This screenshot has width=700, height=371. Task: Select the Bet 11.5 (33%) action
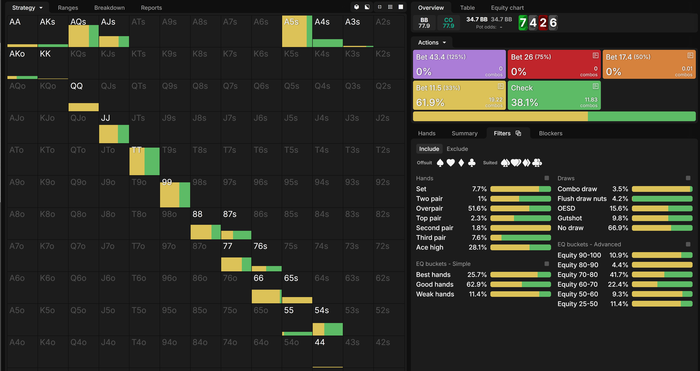459,95
